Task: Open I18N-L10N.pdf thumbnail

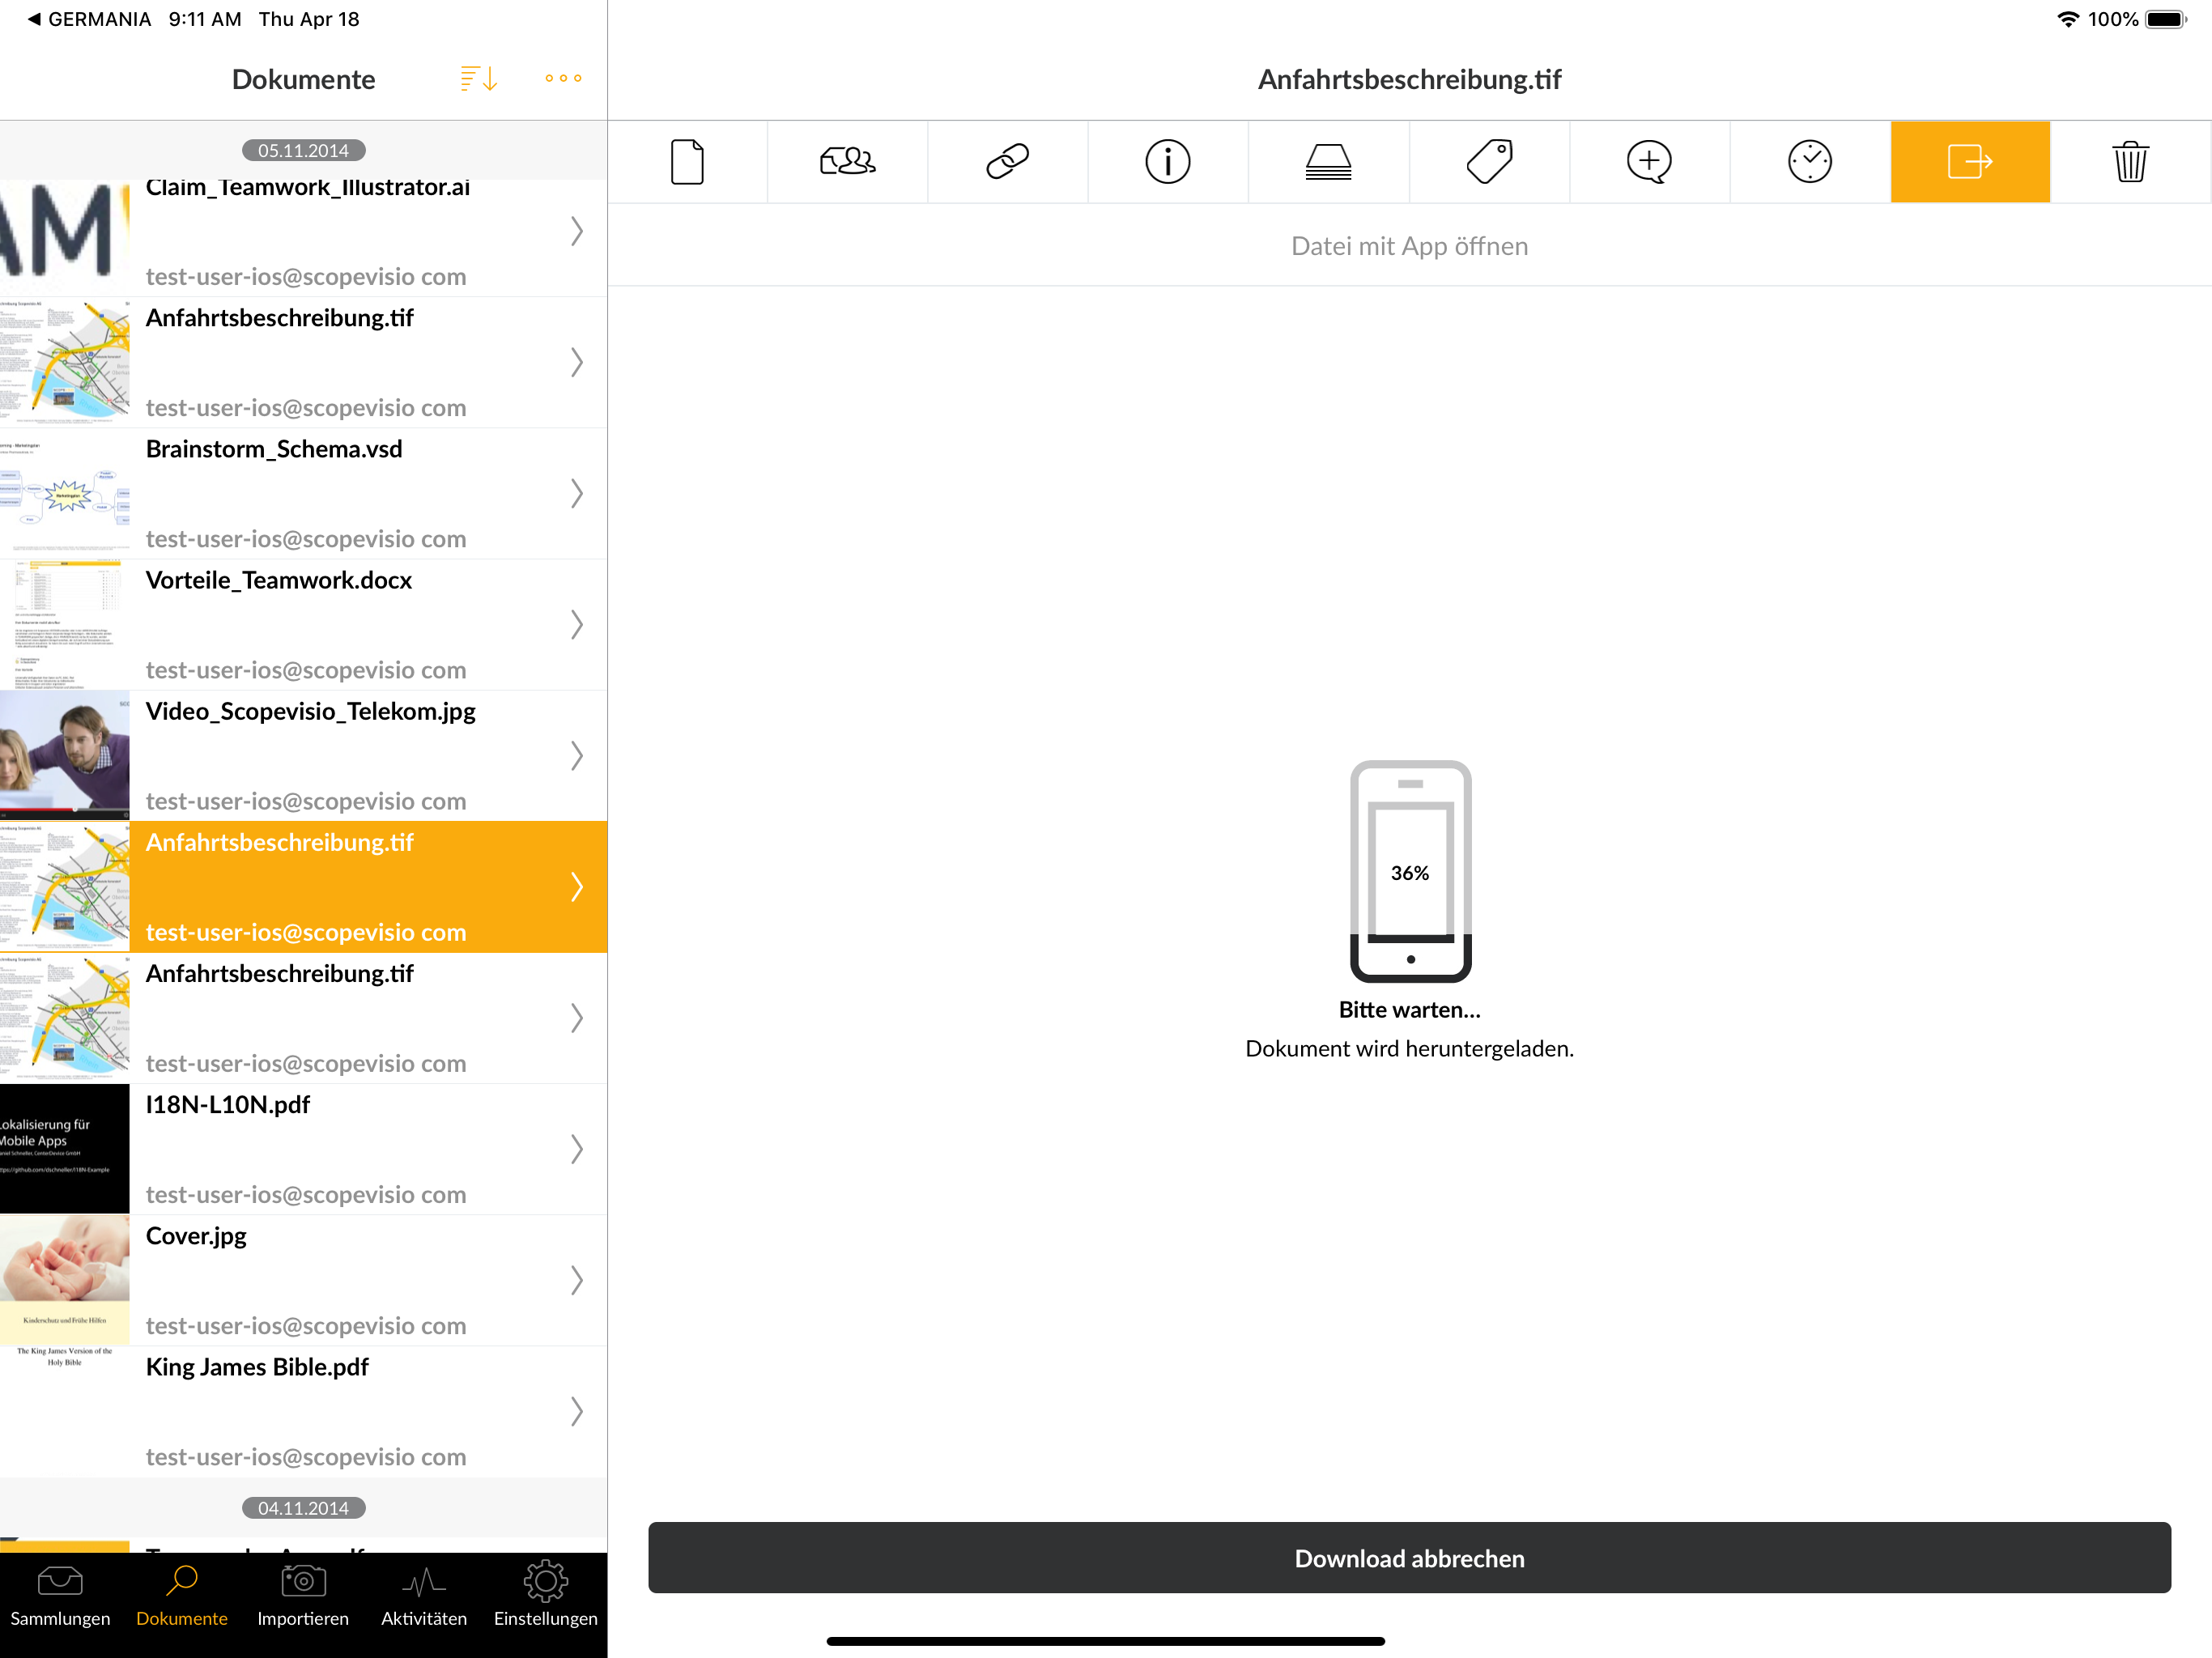Action: [x=65, y=1149]
